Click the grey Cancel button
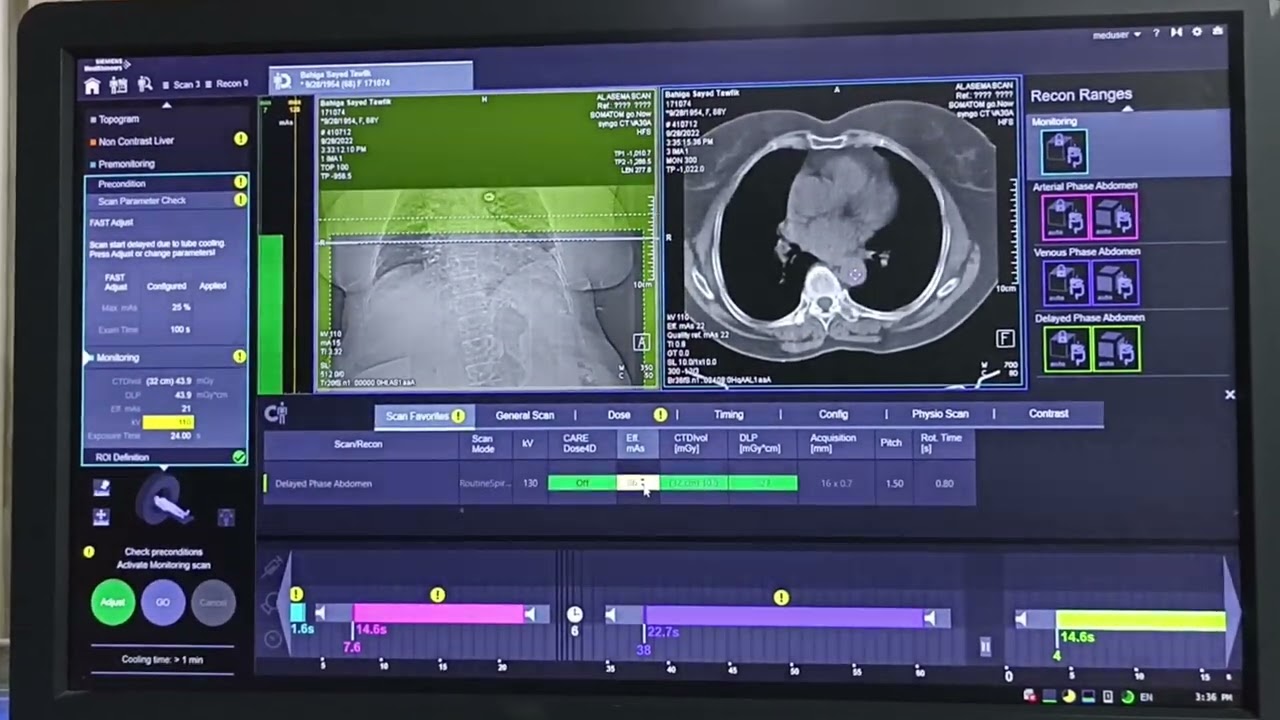Screen dimensions: 1280x720 pyautogui.click(x=213, y=602)
